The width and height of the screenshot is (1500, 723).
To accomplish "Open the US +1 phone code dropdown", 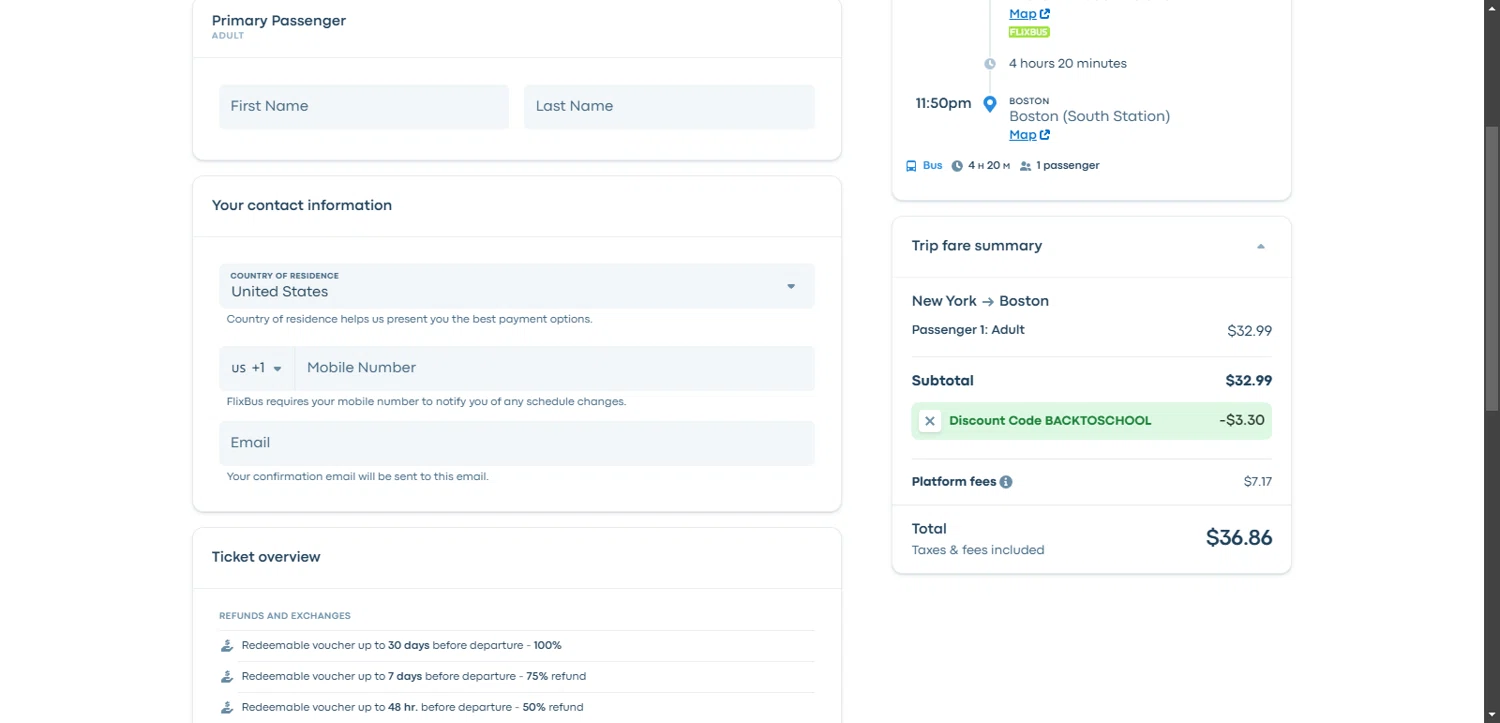I will [x=257, y=368].
